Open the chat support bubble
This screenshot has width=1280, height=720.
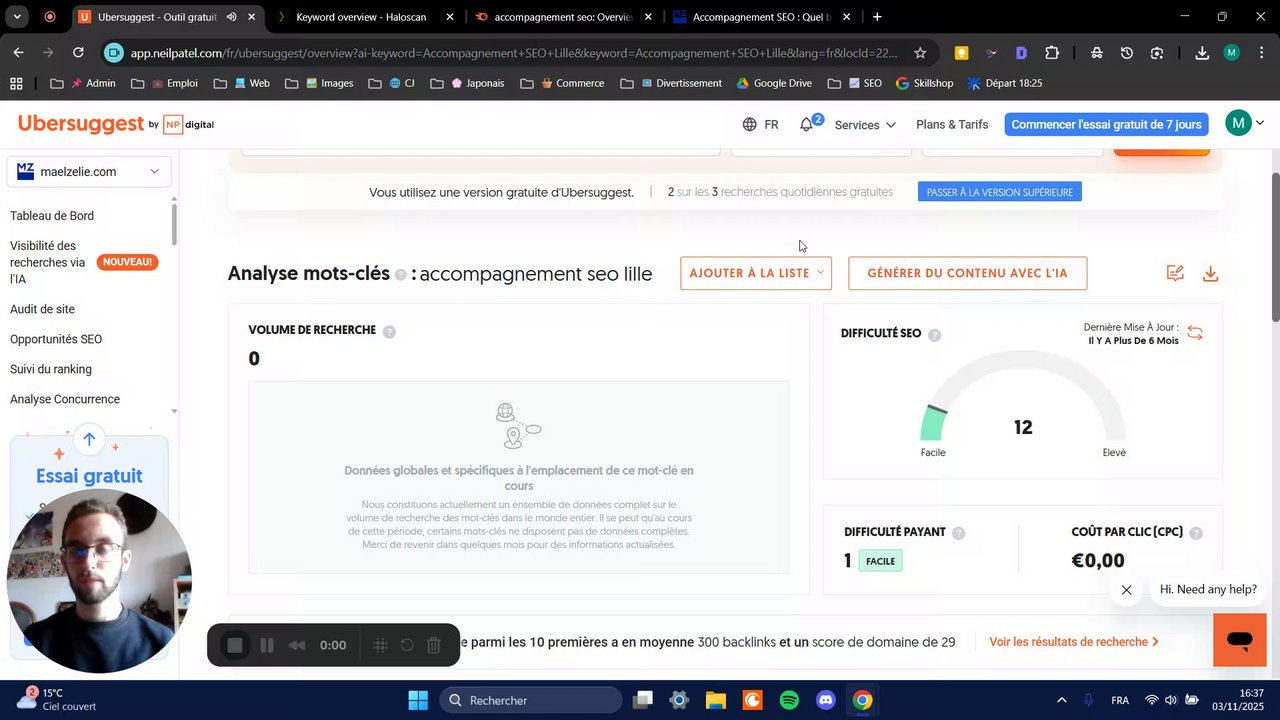[1239, 640]
